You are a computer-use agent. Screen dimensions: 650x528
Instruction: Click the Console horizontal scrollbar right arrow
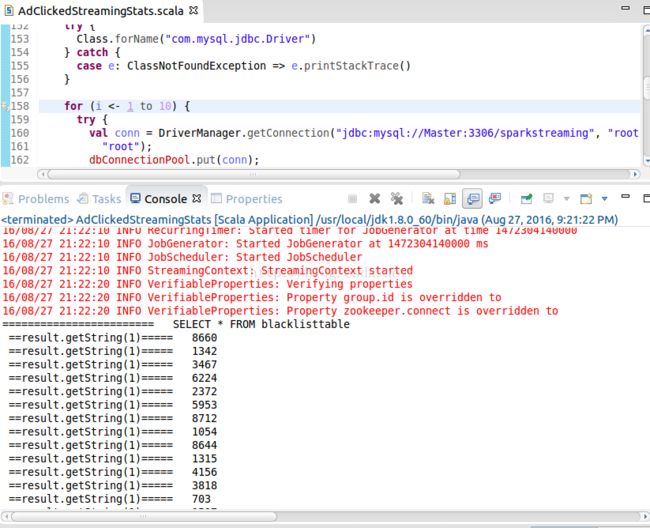(x=645, y=516)
